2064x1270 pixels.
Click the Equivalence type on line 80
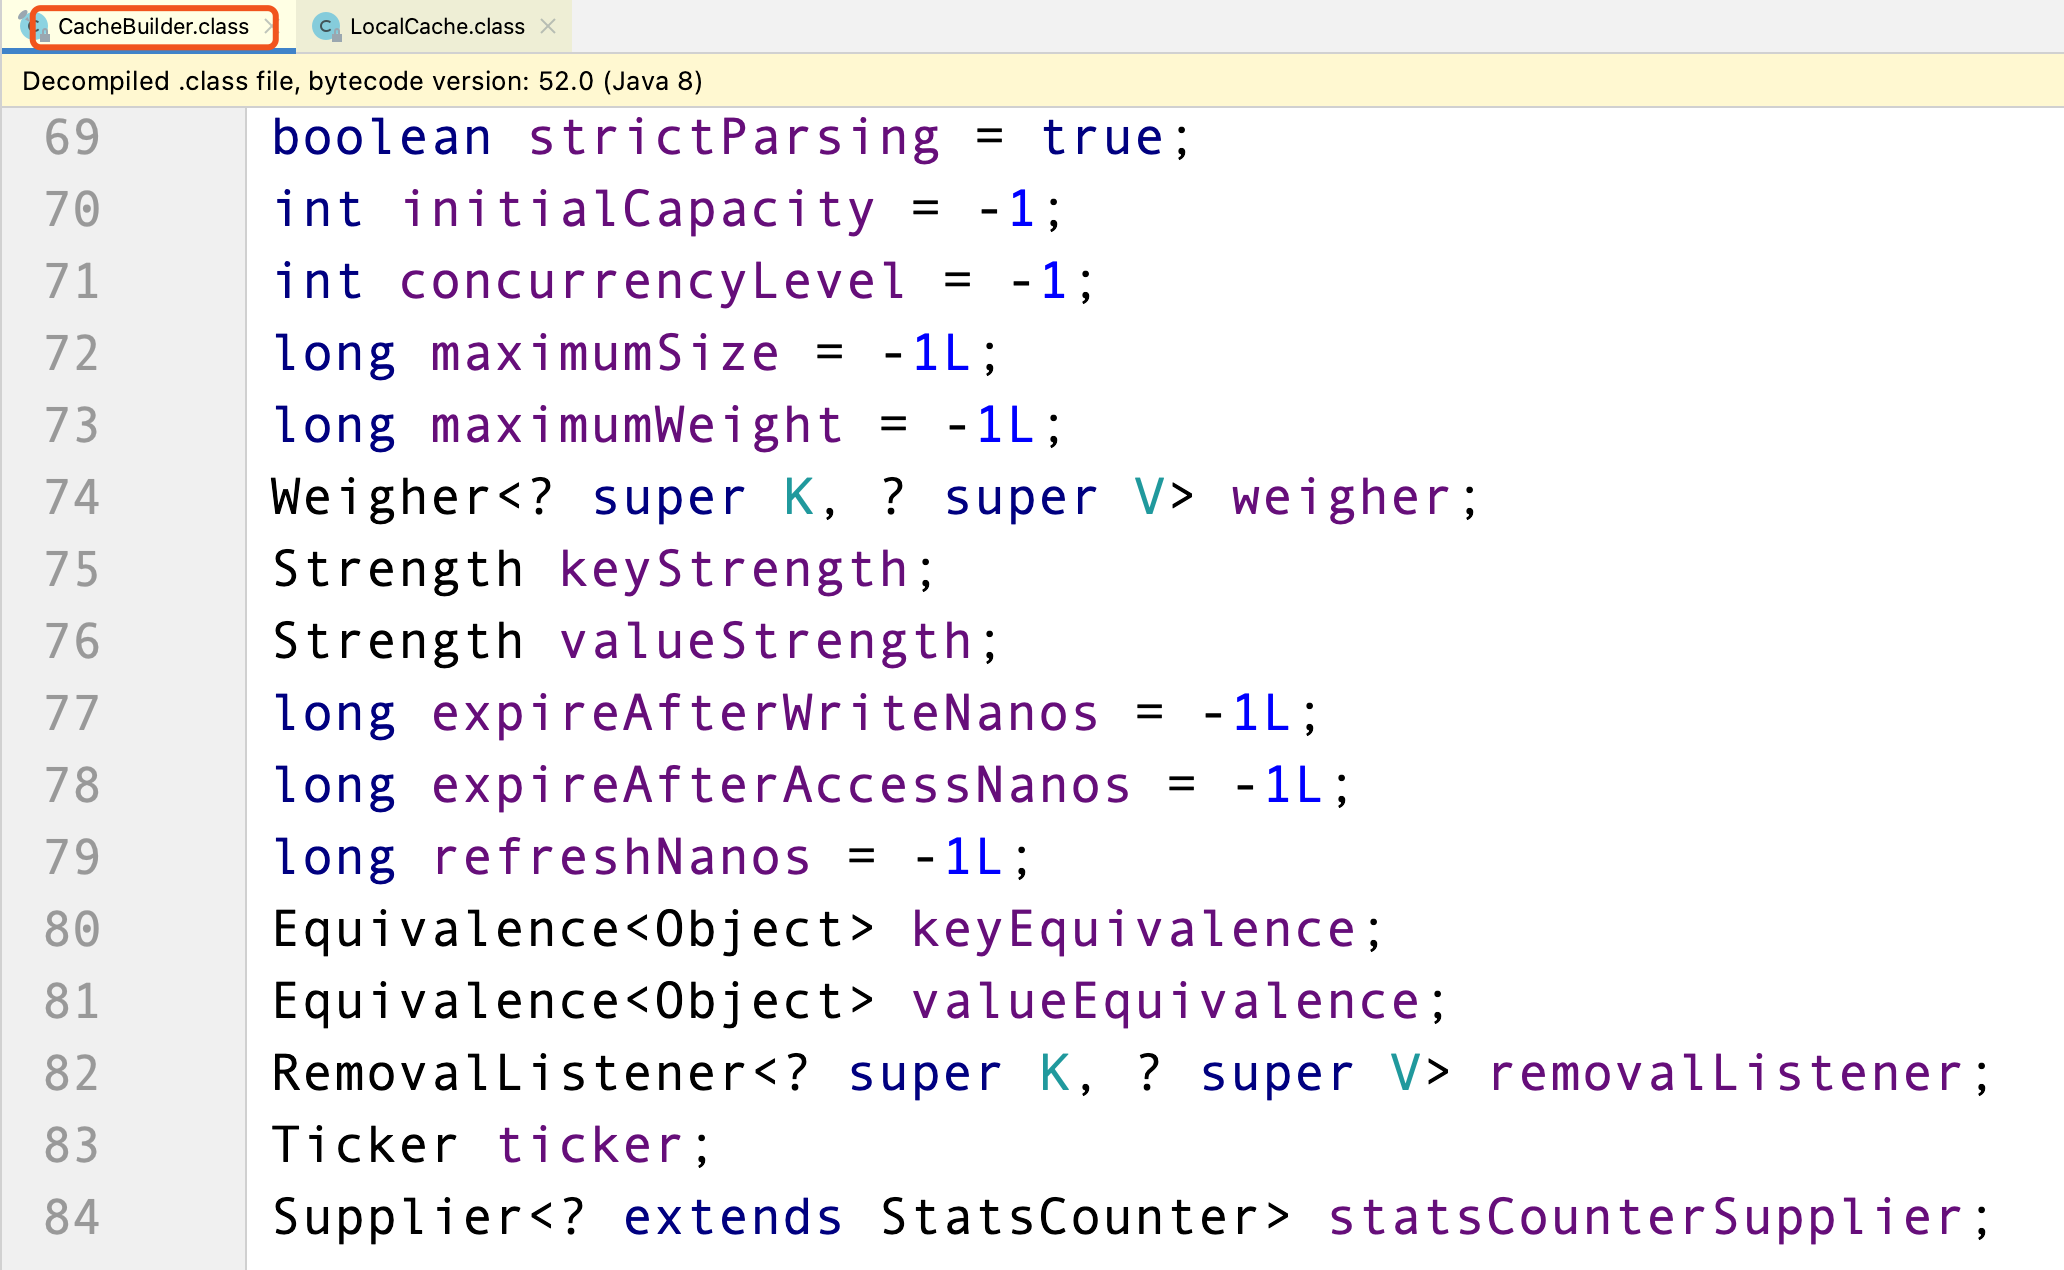pos(445,930)
